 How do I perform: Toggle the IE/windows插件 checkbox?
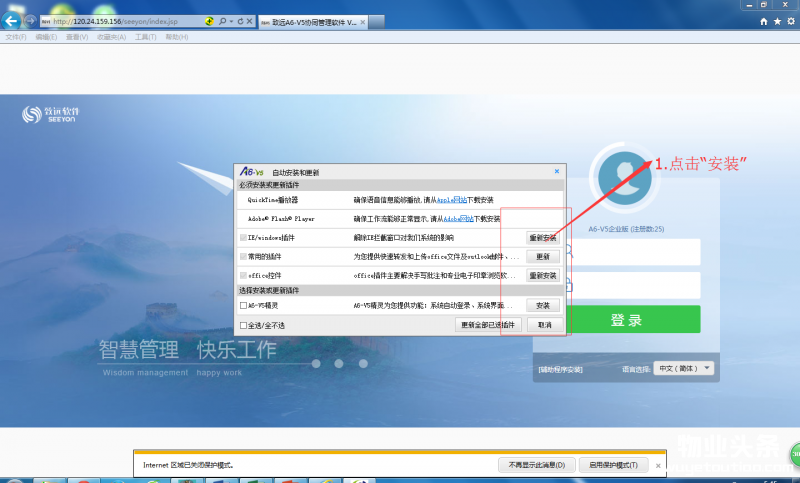[x=243, y=238]
